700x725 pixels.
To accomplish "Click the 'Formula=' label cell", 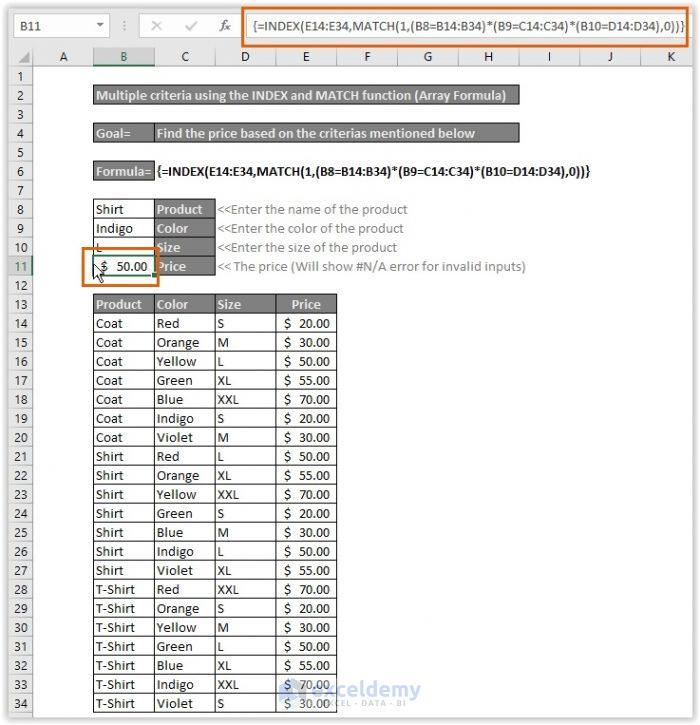I will [x=123, y=171].
